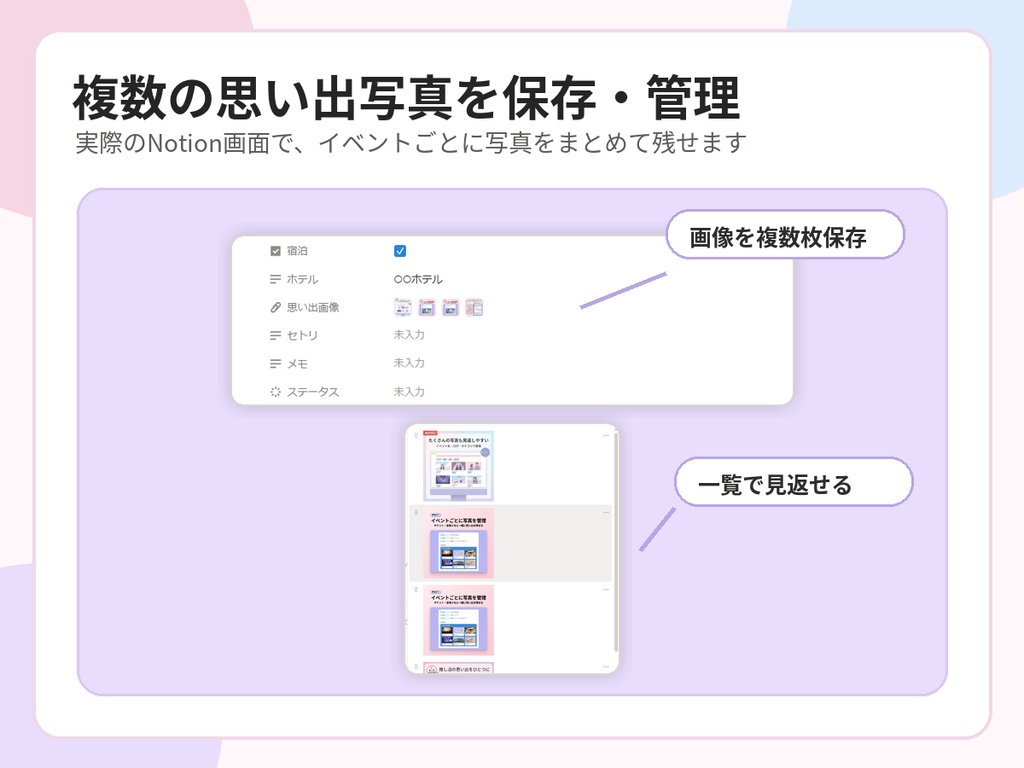Image resolution: width=1024 pixels, height=768 pixels.
Task: Click the empty 未入力 field of セトリ
Action: coord(409,335)
